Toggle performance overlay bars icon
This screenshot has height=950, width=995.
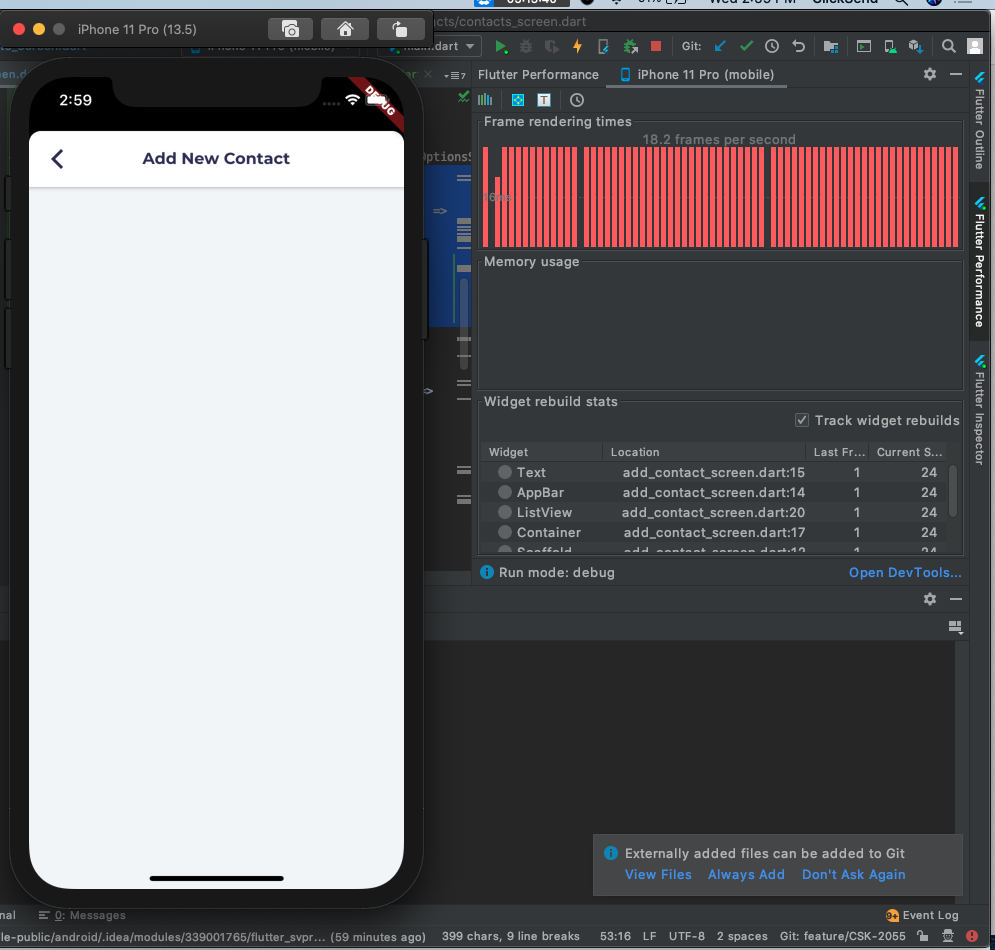coord(485,100)
